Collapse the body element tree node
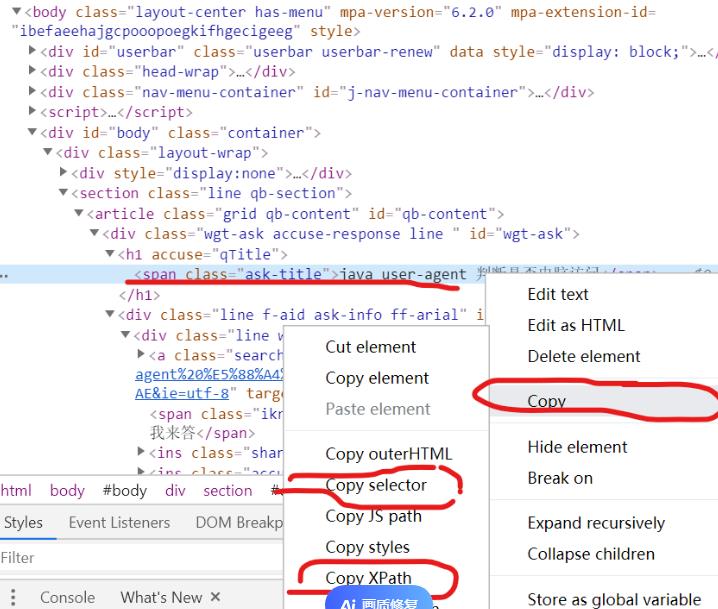 coord(16,11)
